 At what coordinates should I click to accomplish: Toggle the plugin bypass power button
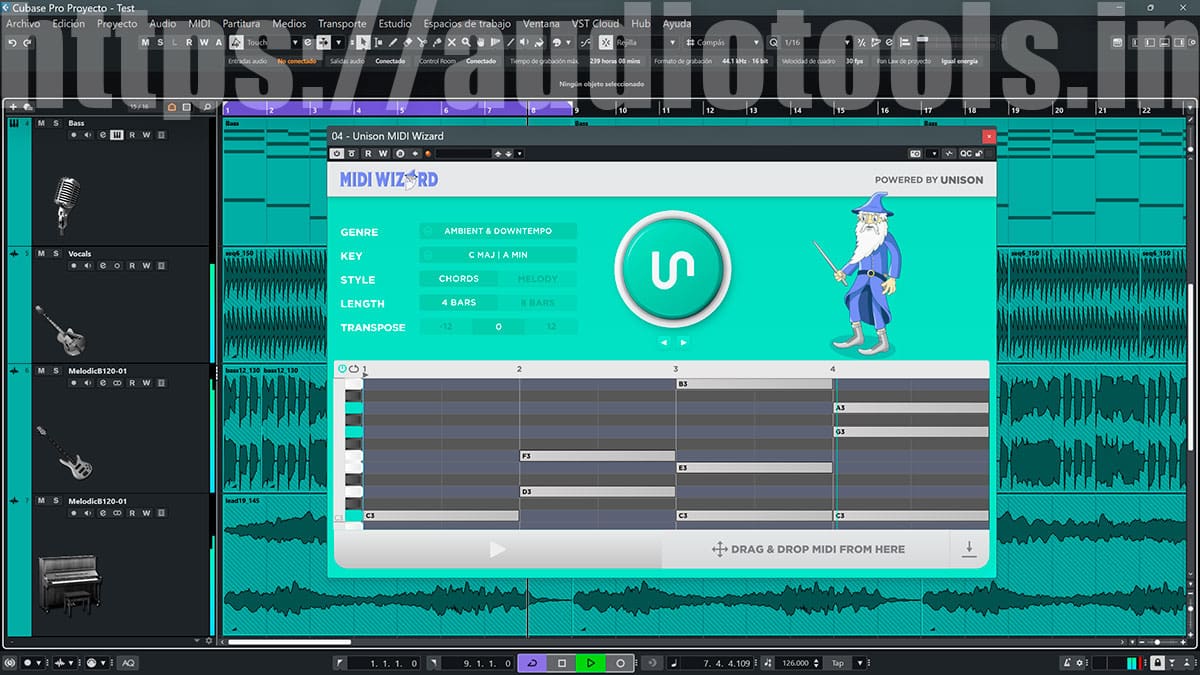point(337,153)
